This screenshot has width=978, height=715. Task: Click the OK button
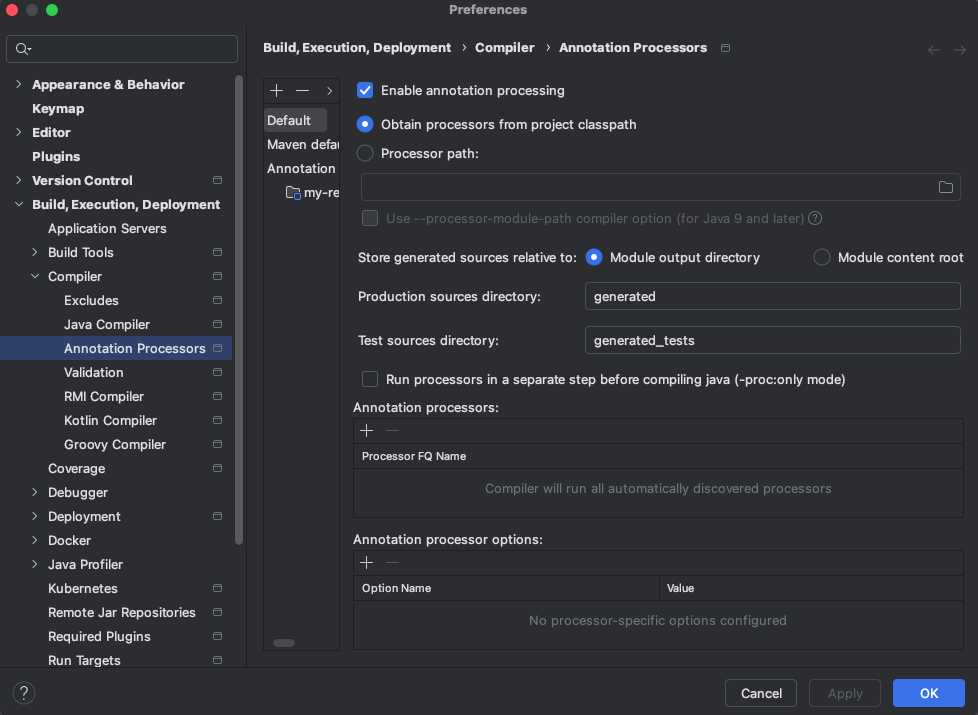pyautogui.click(x=928, y=693)
